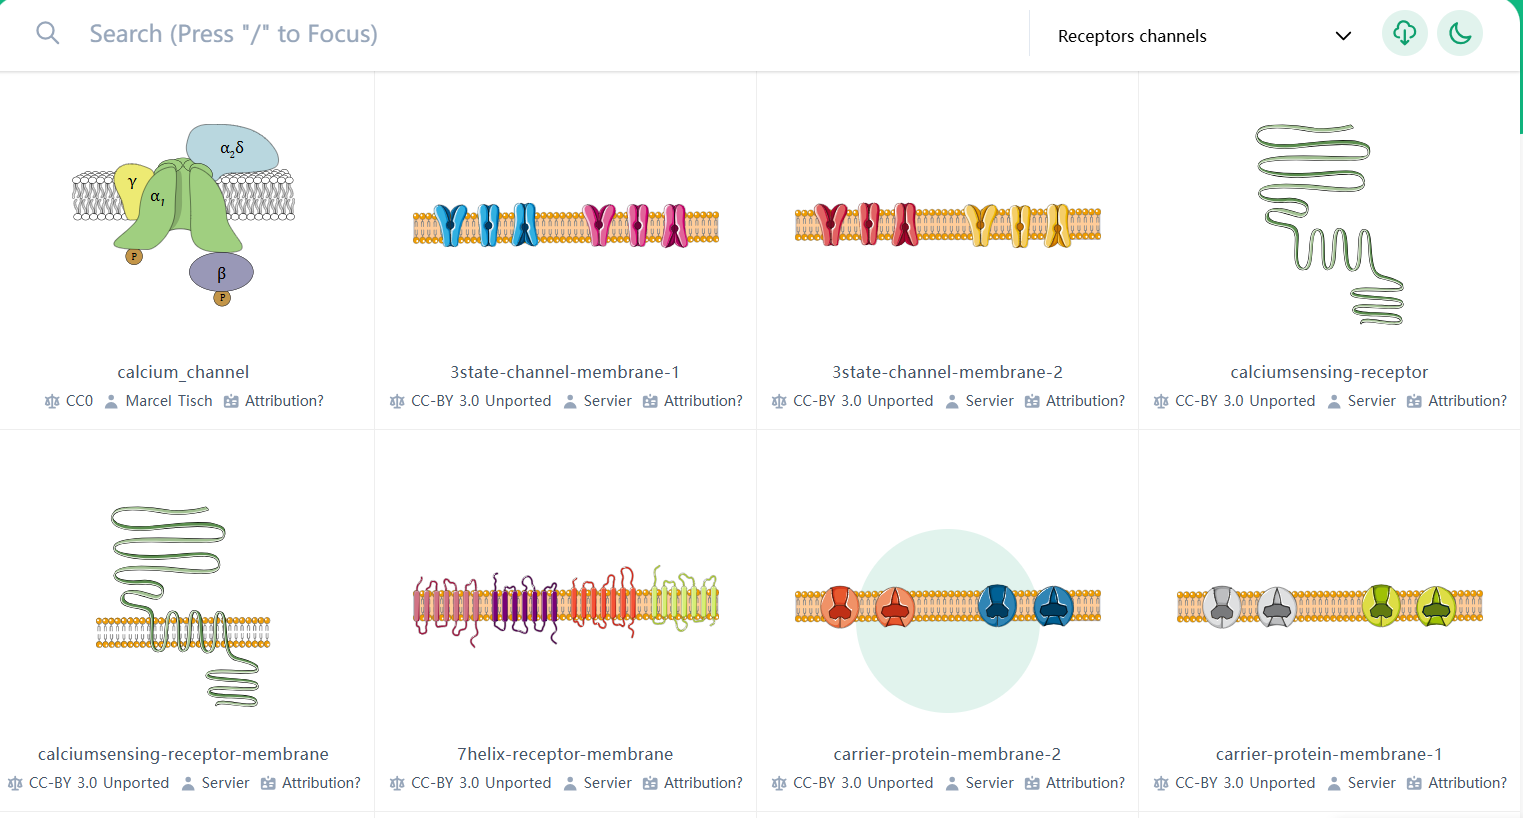The width and height of the screenshot is (1523, 818).
Task: Click author icon under 7helix-receptor-membrane
Action: (x=570, y=783)
